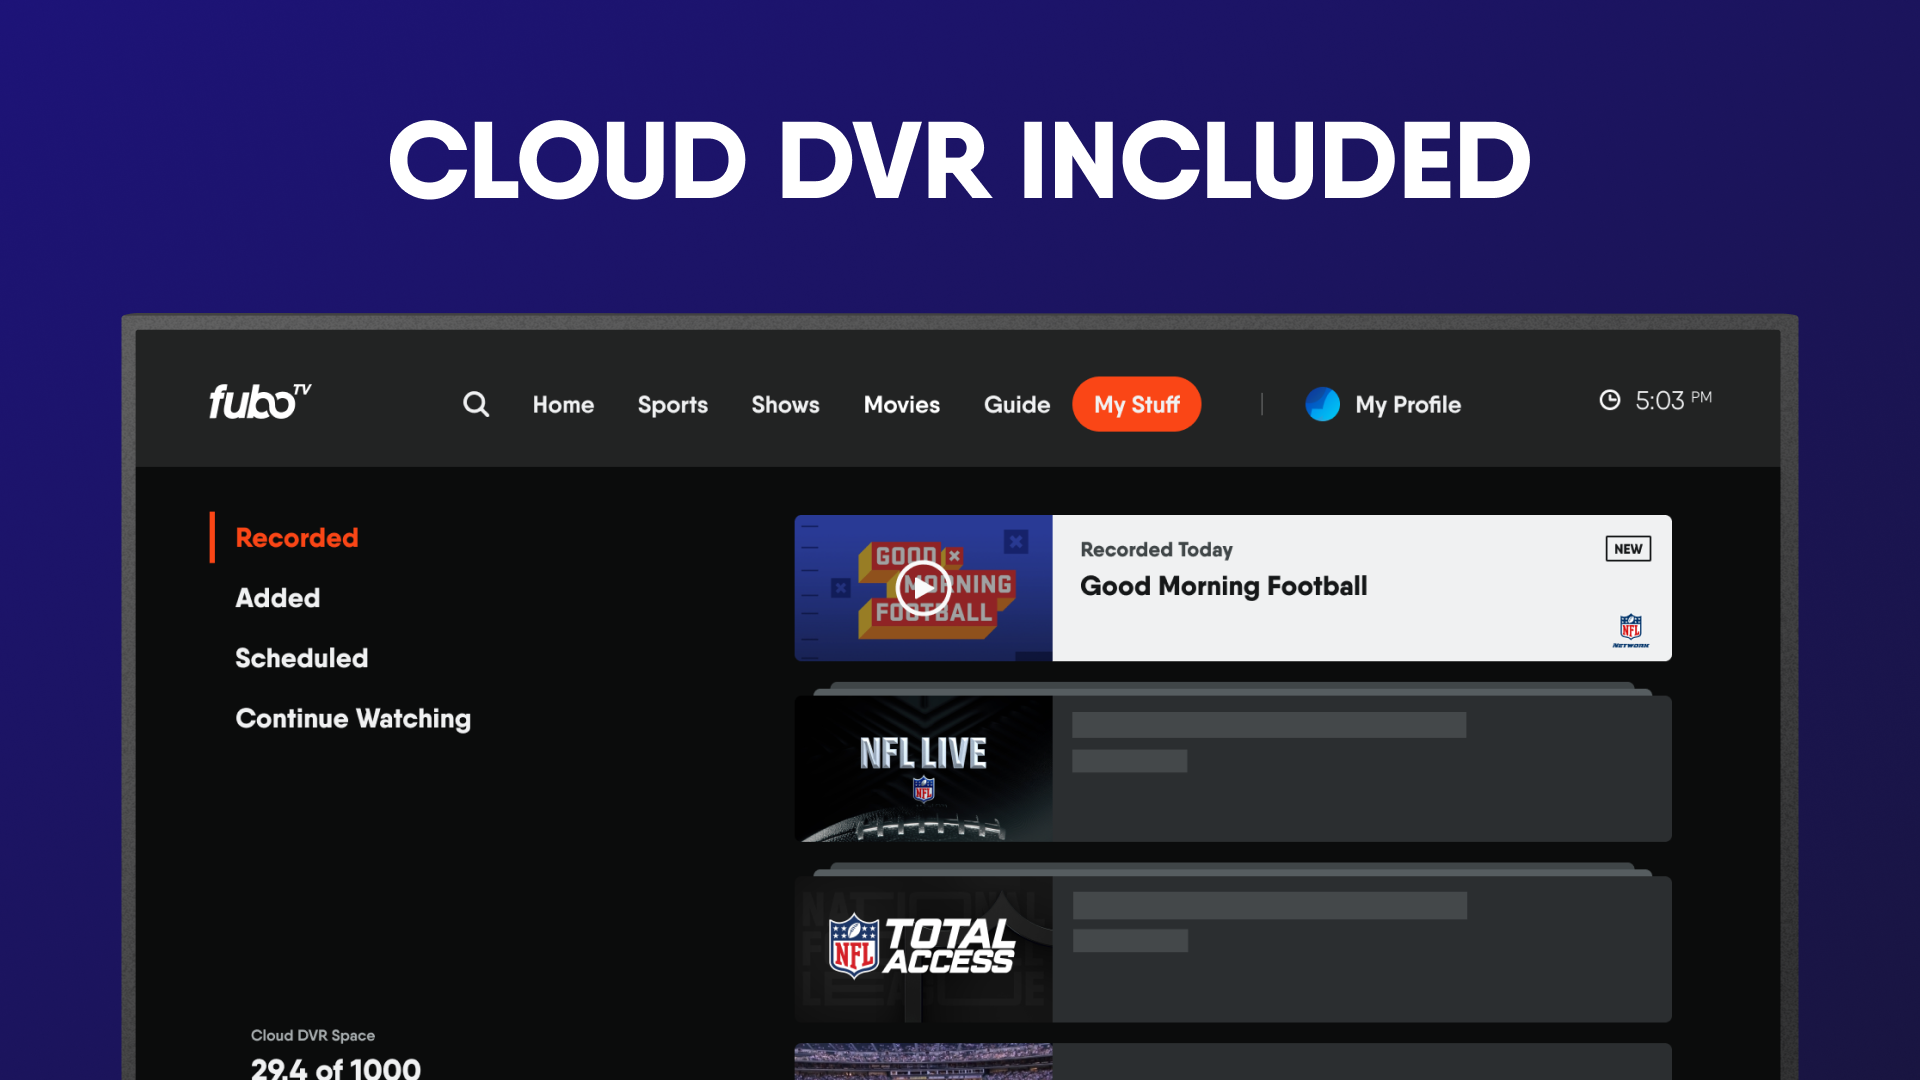The height and width of the screenshot is (1080, 1920).
Task: Go to the Sports section
Action: [672, 405]
